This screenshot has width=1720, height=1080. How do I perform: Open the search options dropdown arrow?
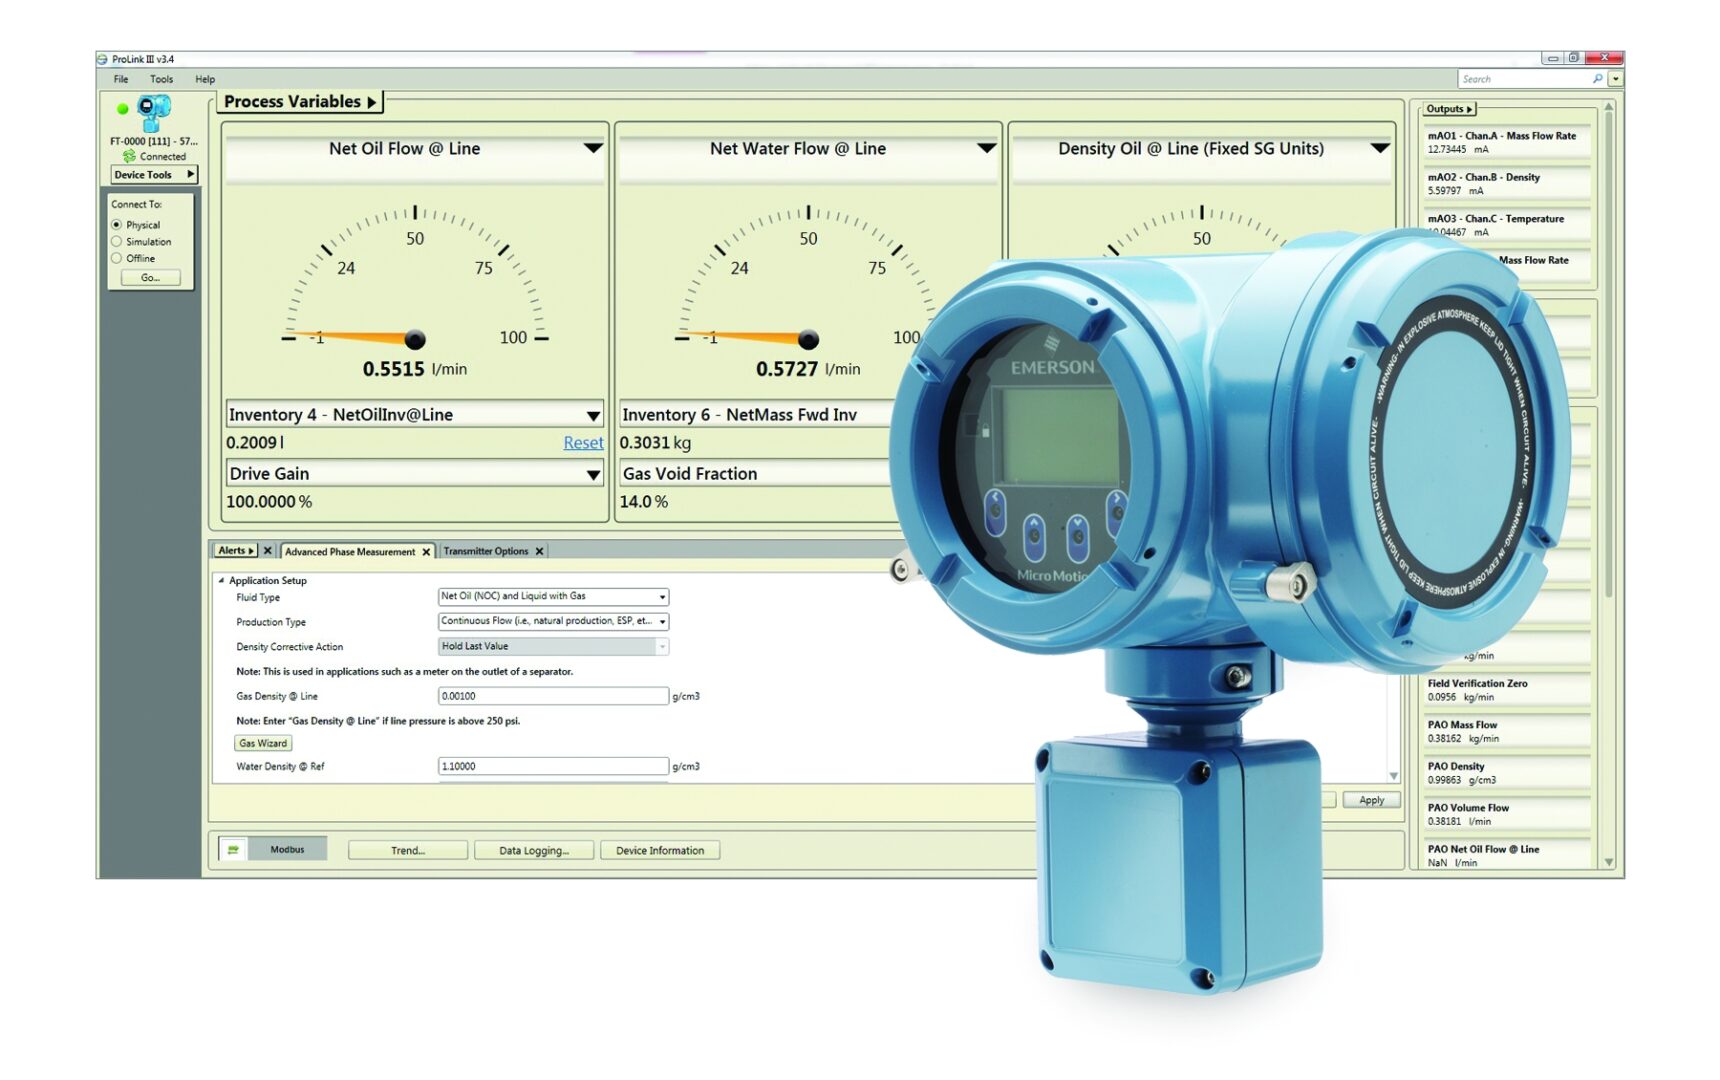pos(1615,79)
